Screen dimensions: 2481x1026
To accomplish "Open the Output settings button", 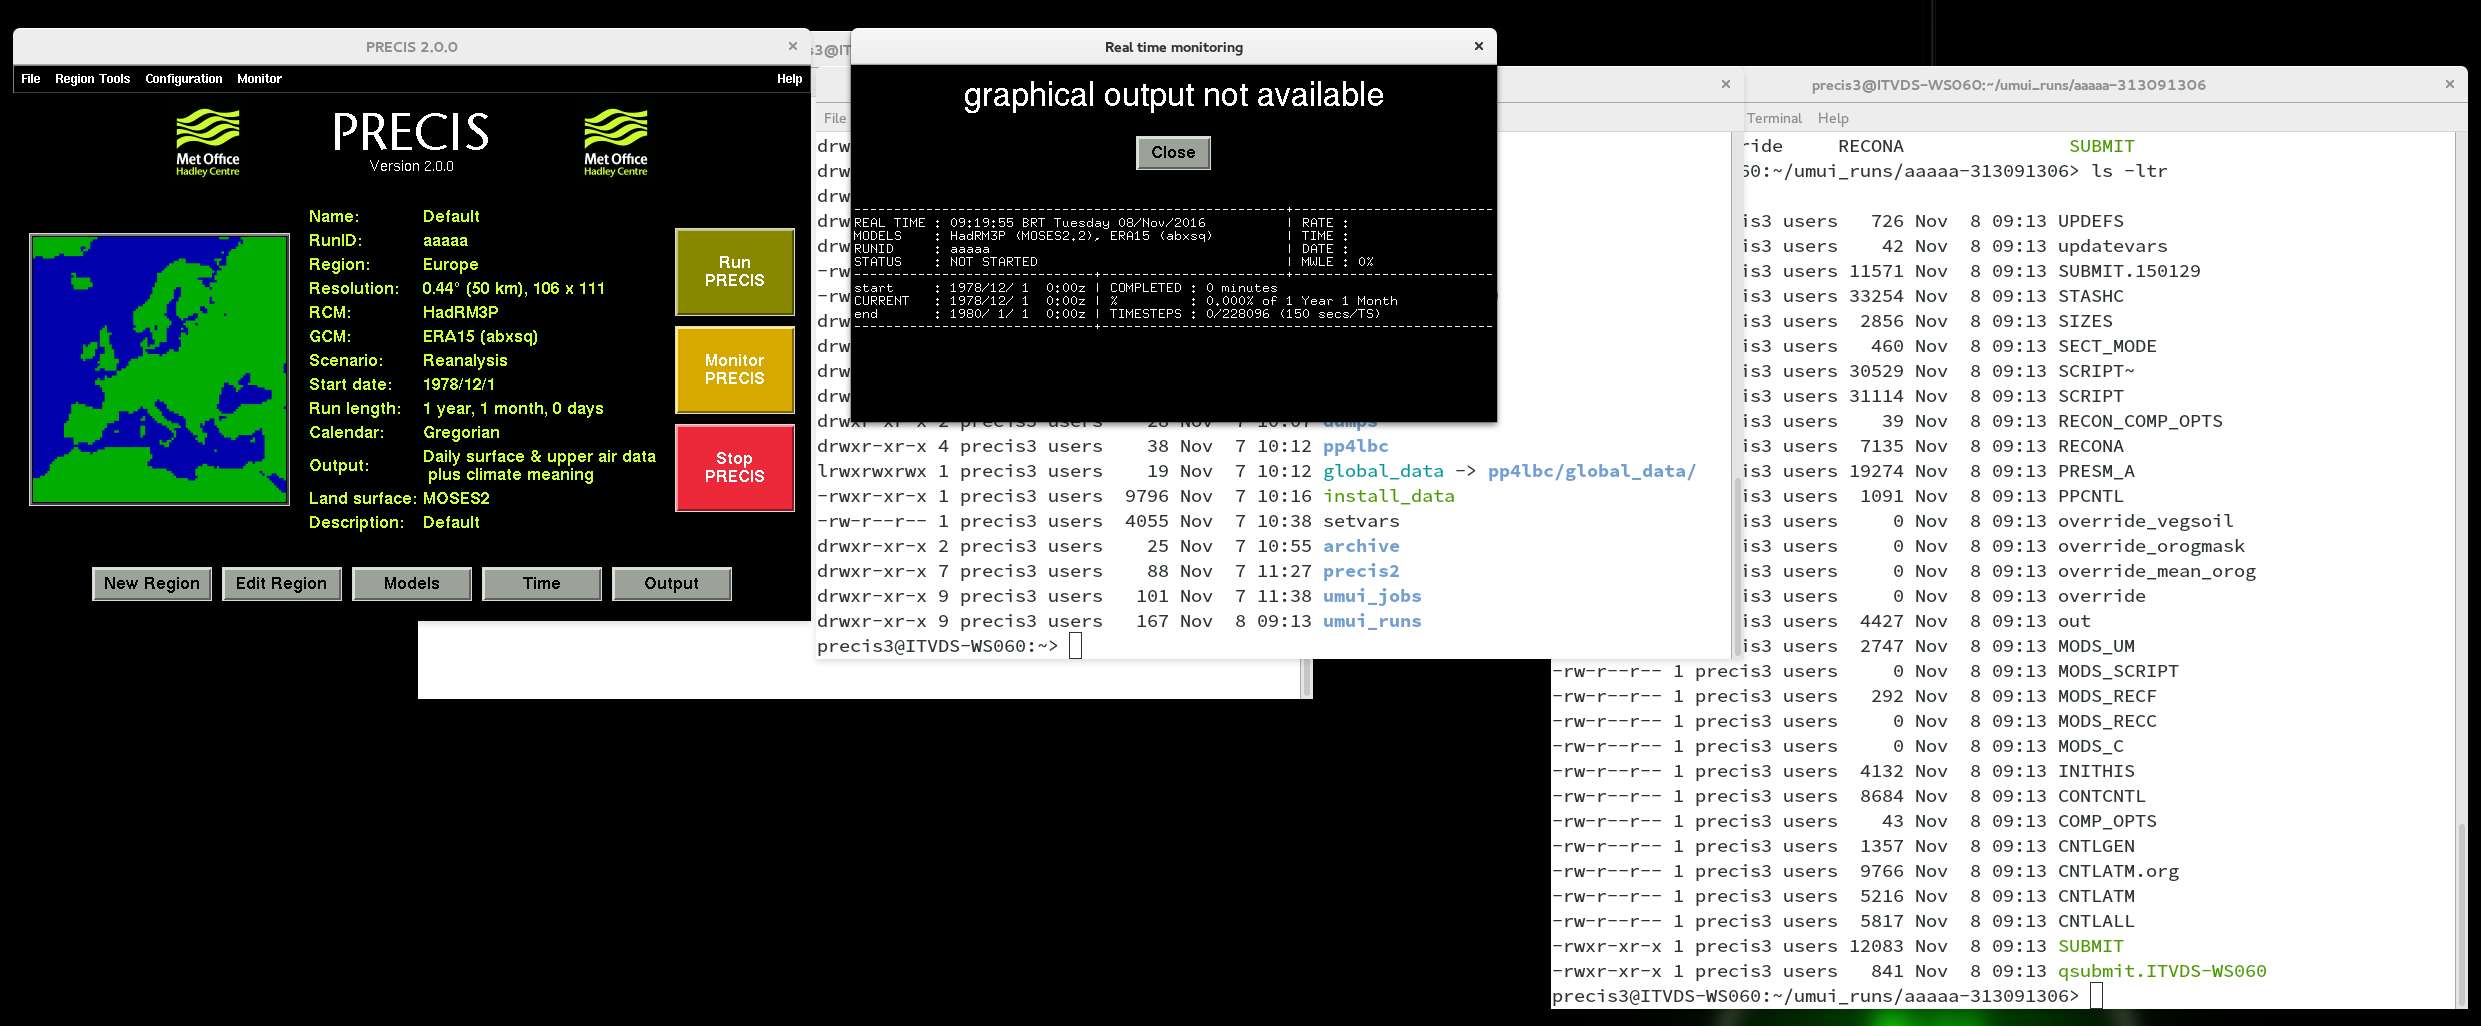I will (672, 584).
